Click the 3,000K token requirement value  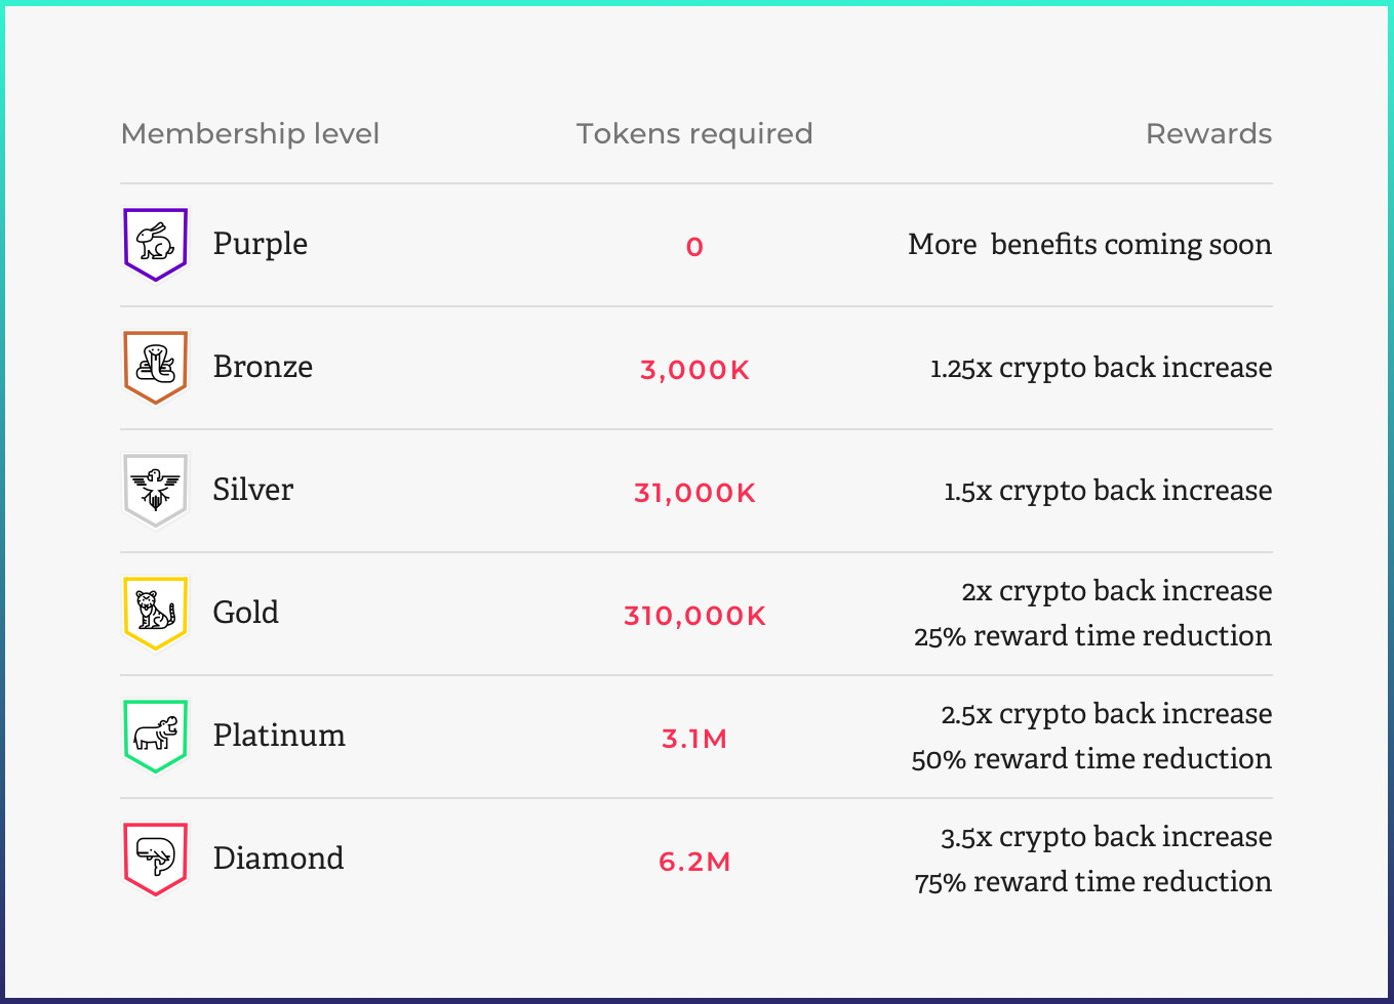click(x=695, y=370)
